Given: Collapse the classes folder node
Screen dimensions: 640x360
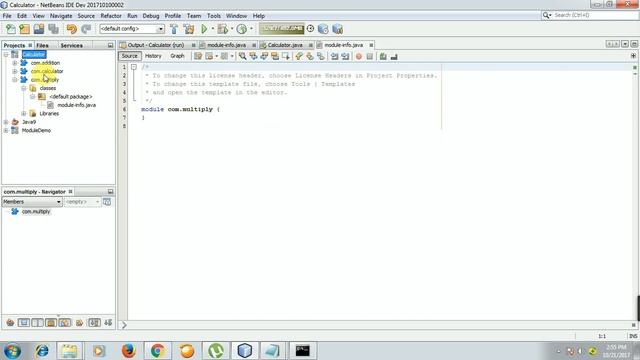Looking at the screenshot, I should (24, 88).
